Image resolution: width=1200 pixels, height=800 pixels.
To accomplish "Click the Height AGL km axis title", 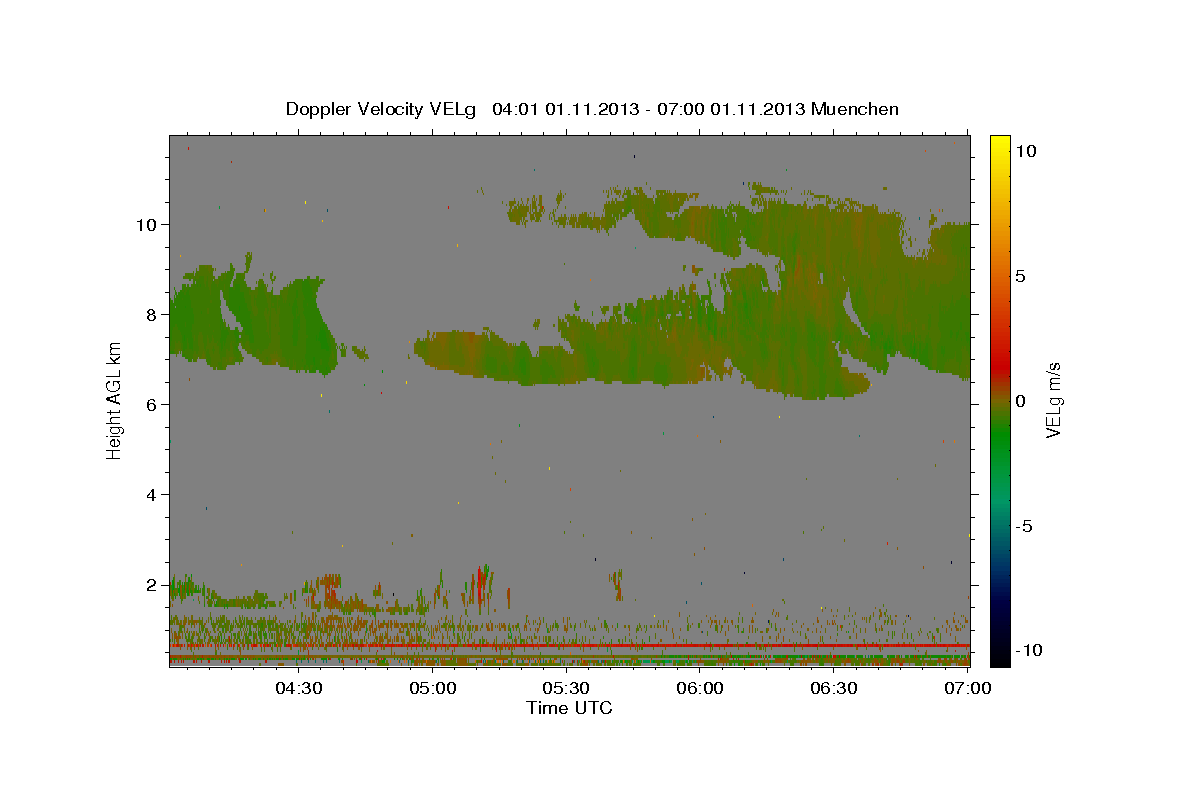I will click(115, 401).
